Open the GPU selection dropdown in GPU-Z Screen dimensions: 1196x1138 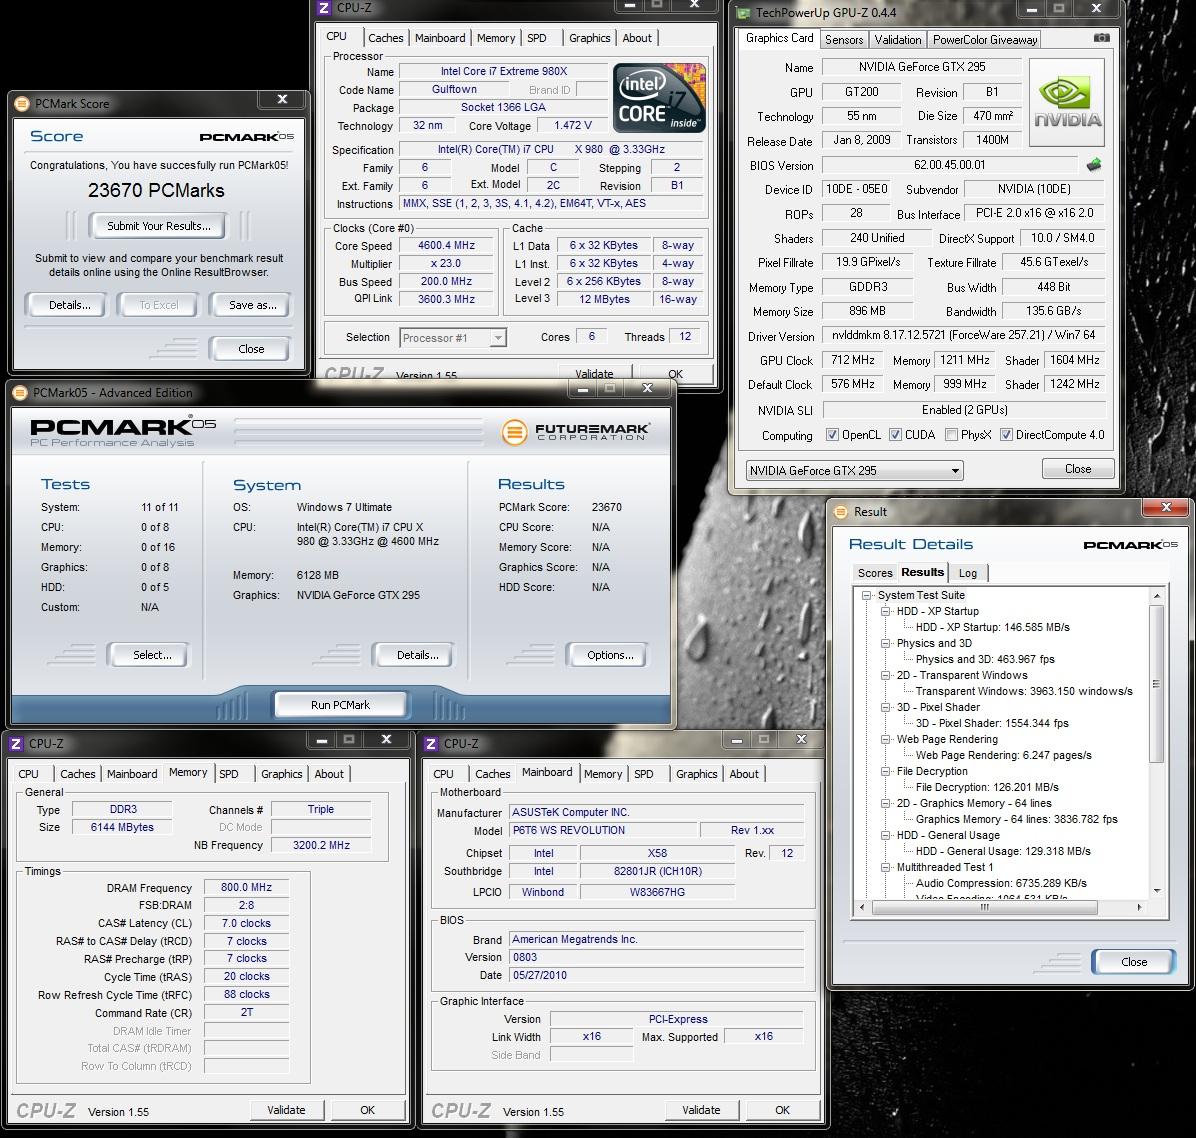(x=854, y=471)
